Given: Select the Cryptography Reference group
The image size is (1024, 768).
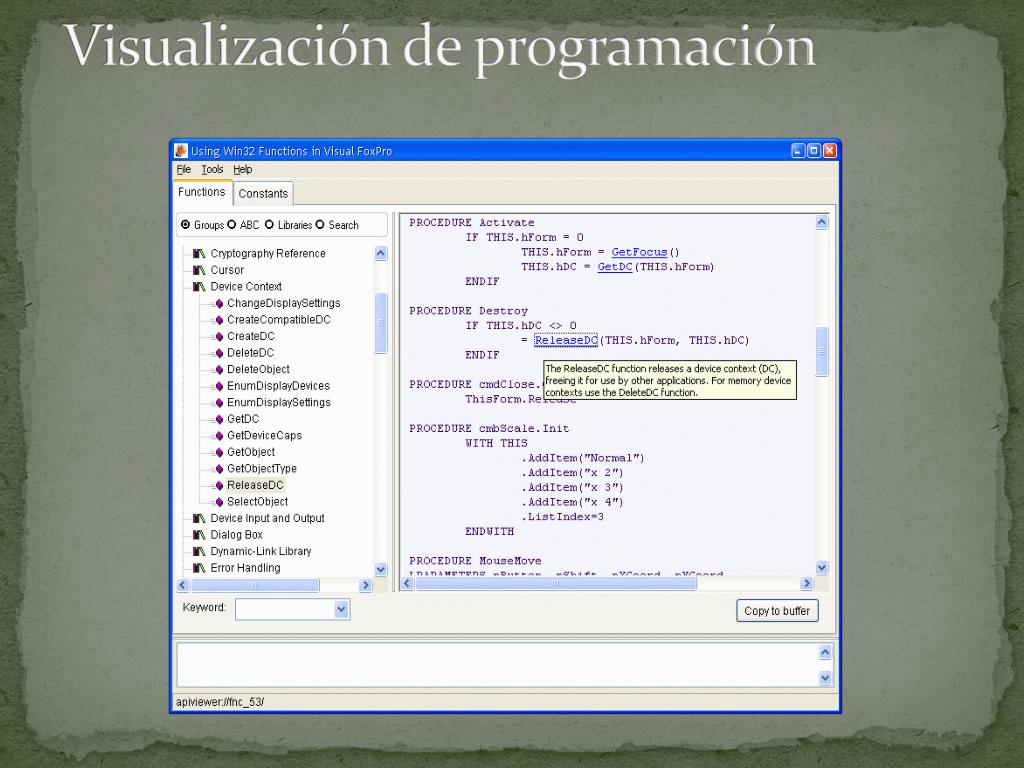Looking at the screenshot, I should click(268, 253).
